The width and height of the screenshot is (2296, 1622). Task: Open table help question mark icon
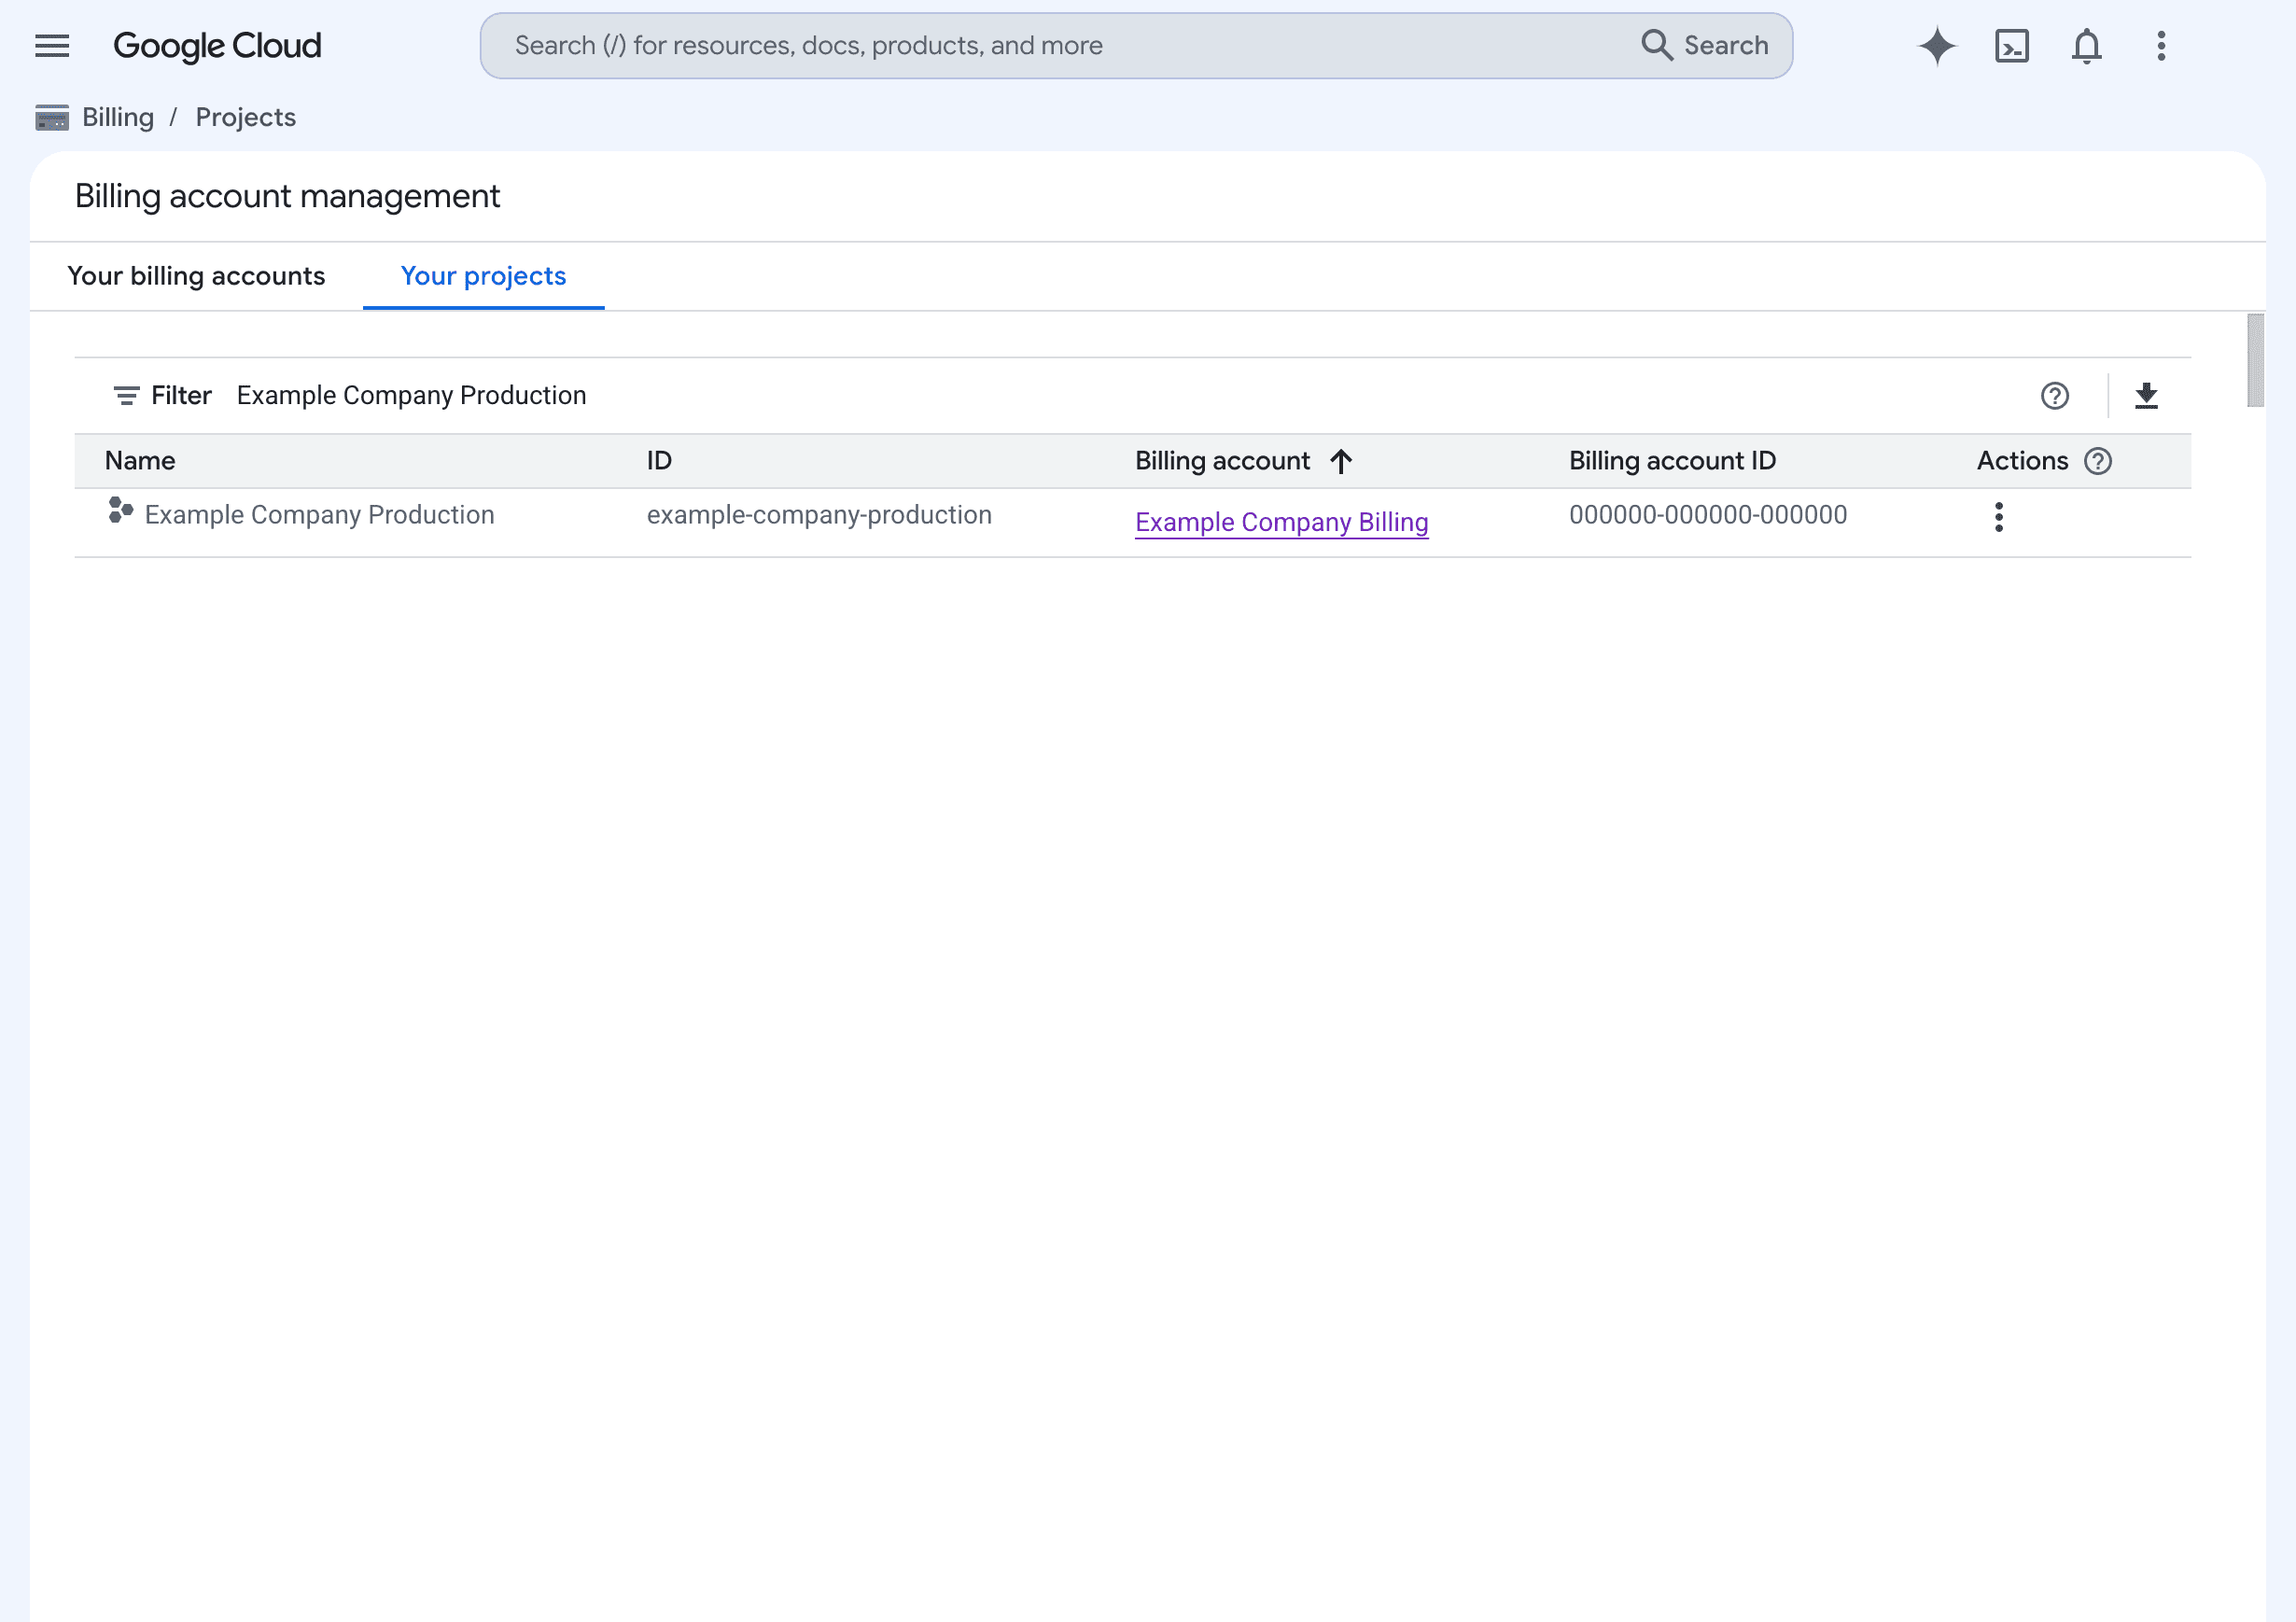[2055, 395]
